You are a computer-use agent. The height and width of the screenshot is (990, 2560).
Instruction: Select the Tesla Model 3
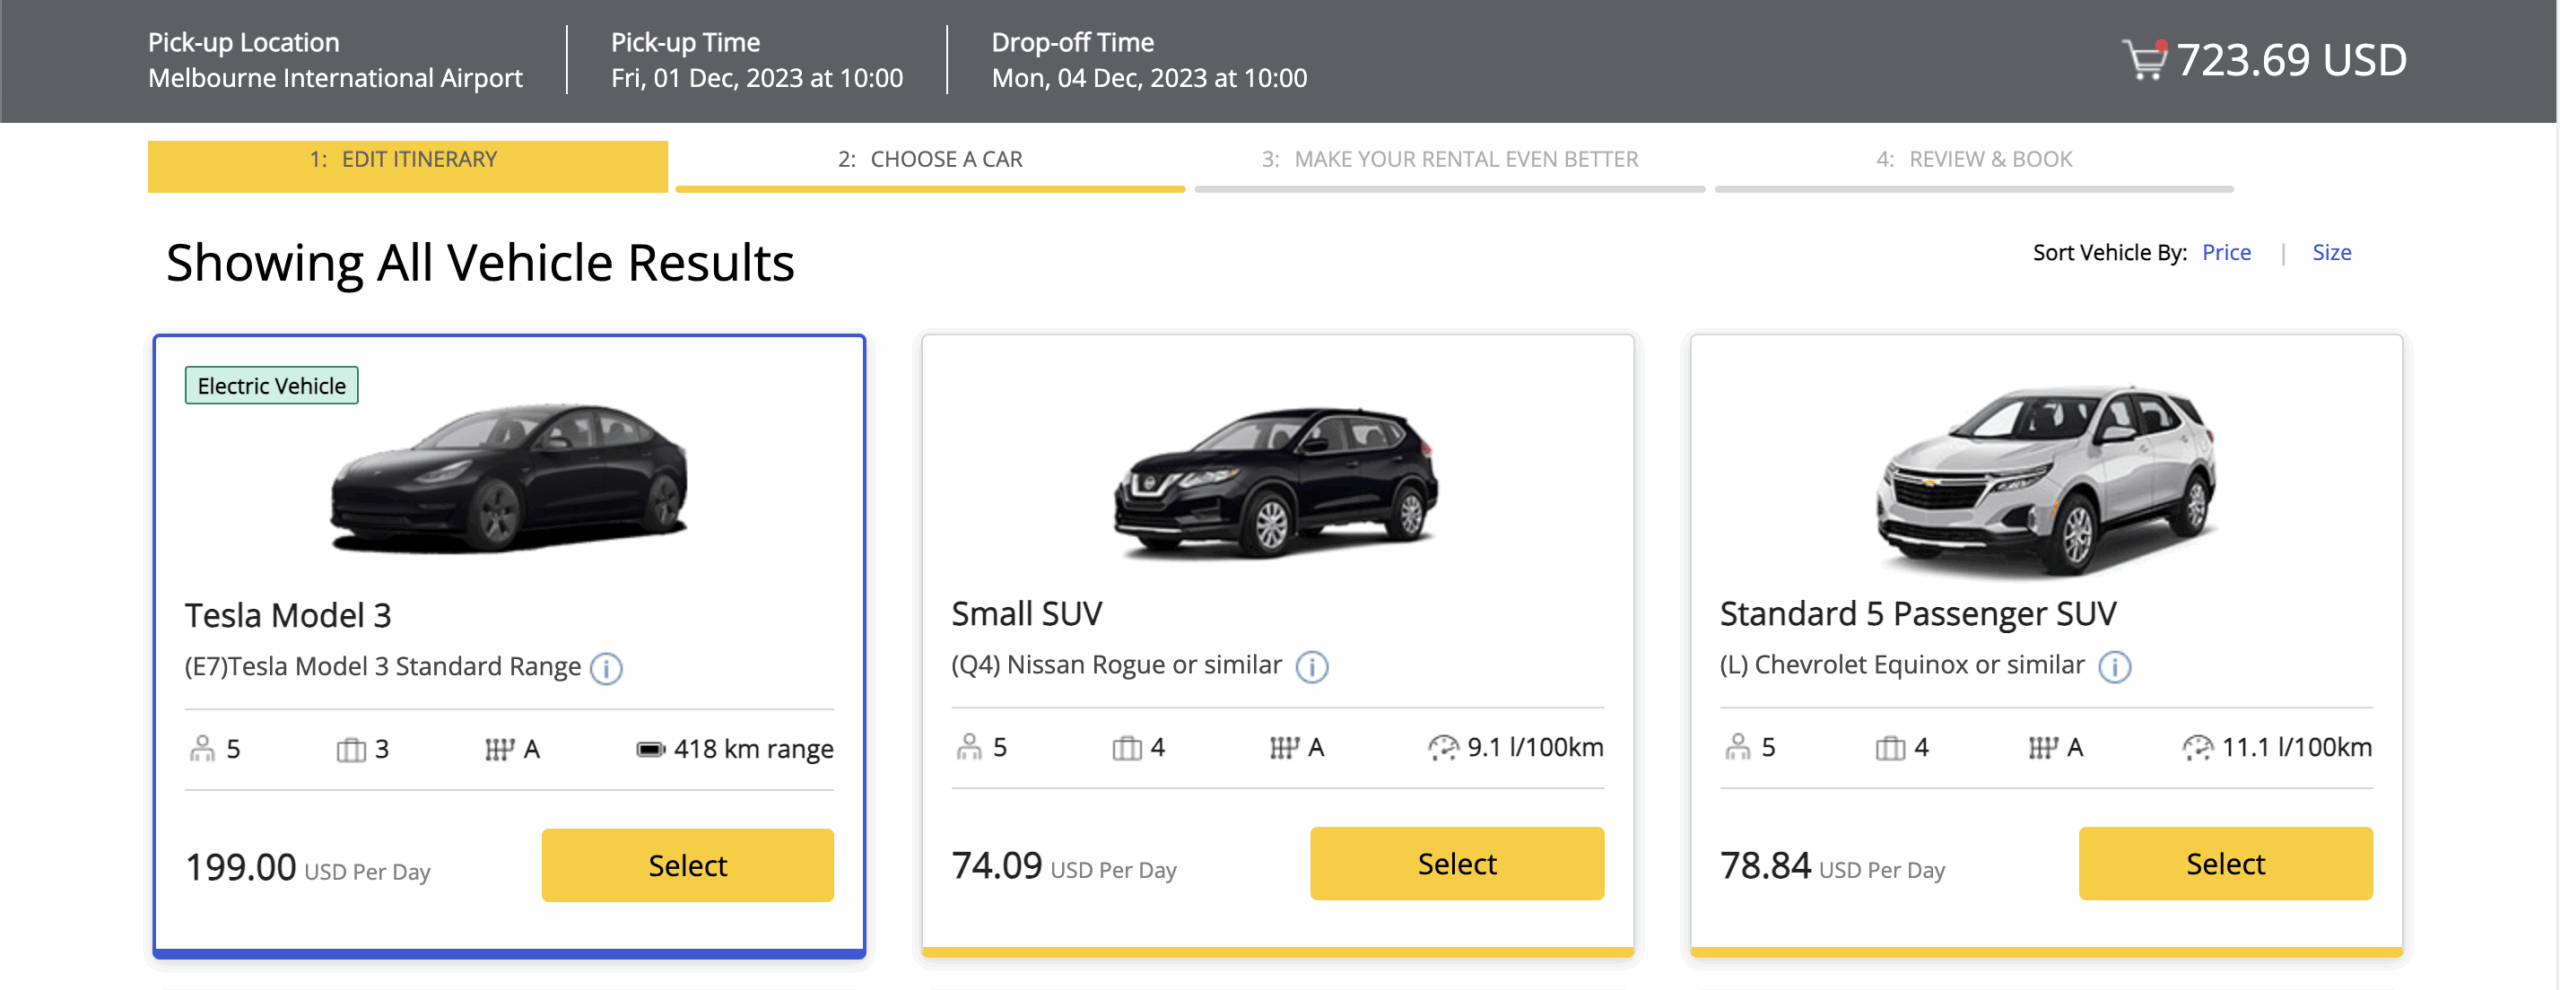click(x=687, y=865)
